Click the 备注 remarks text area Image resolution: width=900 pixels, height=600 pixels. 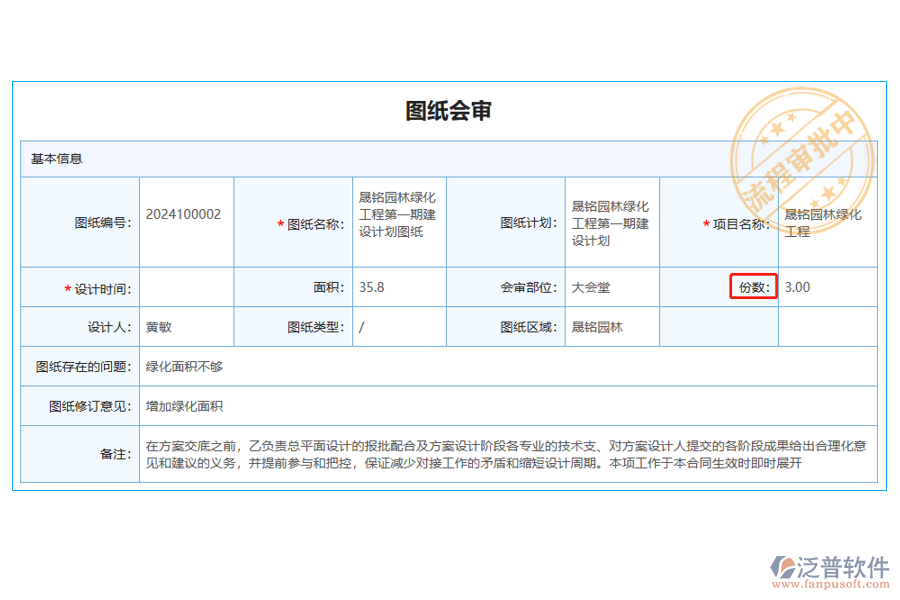[500, 453]
